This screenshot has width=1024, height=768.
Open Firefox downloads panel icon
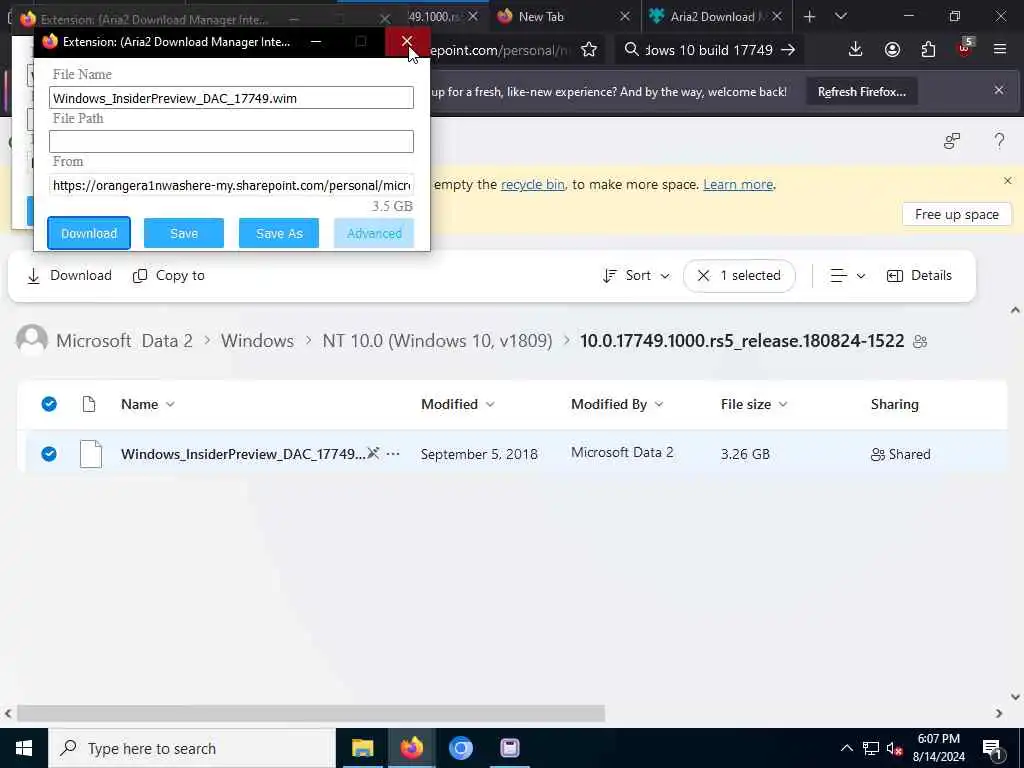[855, 50]
